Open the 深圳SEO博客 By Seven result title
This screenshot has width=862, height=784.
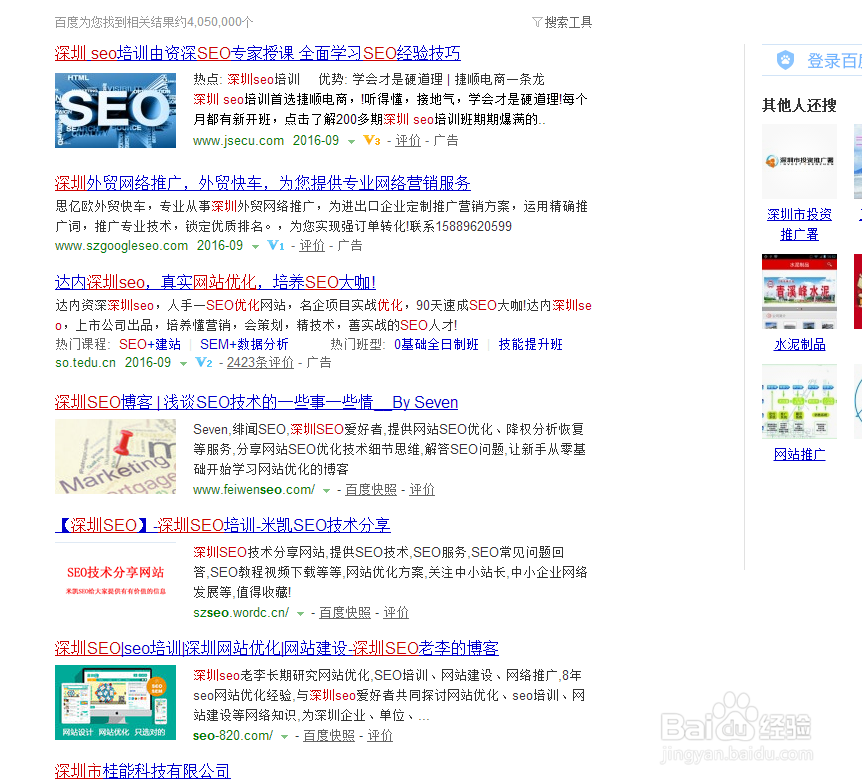(x=256, y=402)
